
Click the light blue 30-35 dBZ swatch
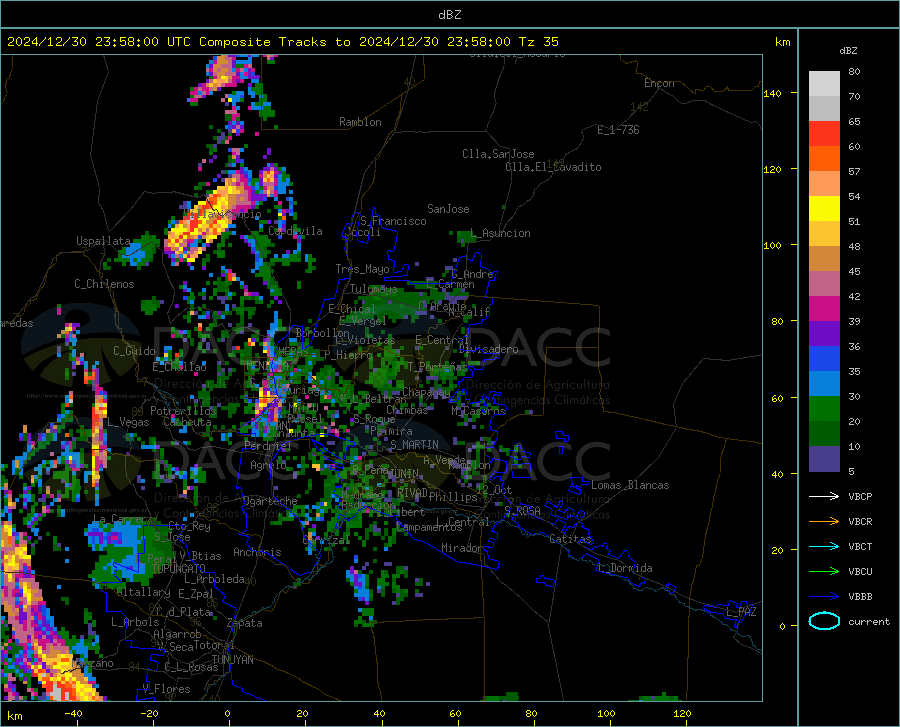[824, 384]
